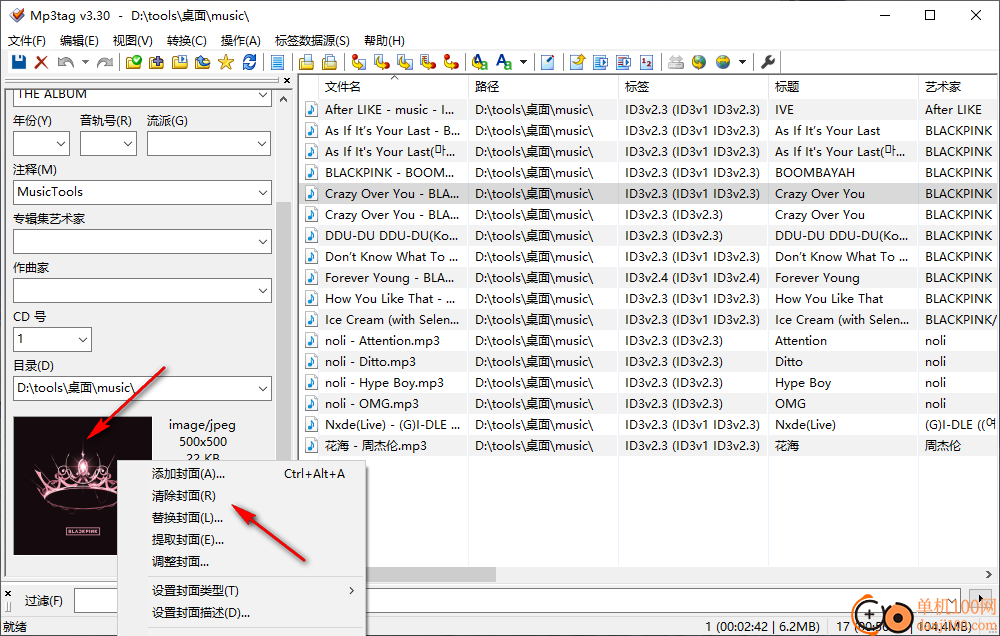Click the Filename to Filename convert icon

click(x=404, y=62)
